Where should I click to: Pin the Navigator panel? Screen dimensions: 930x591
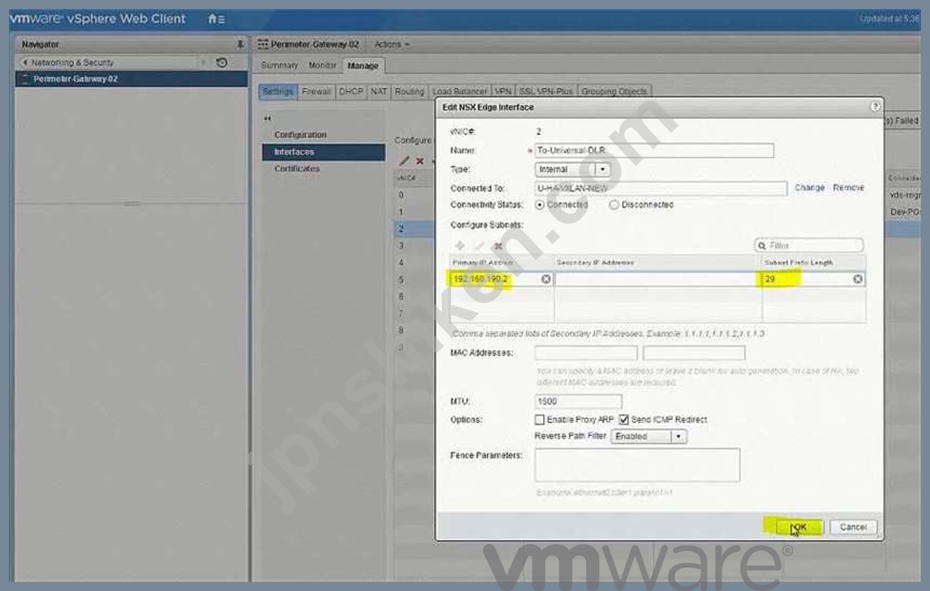point(240,44)
